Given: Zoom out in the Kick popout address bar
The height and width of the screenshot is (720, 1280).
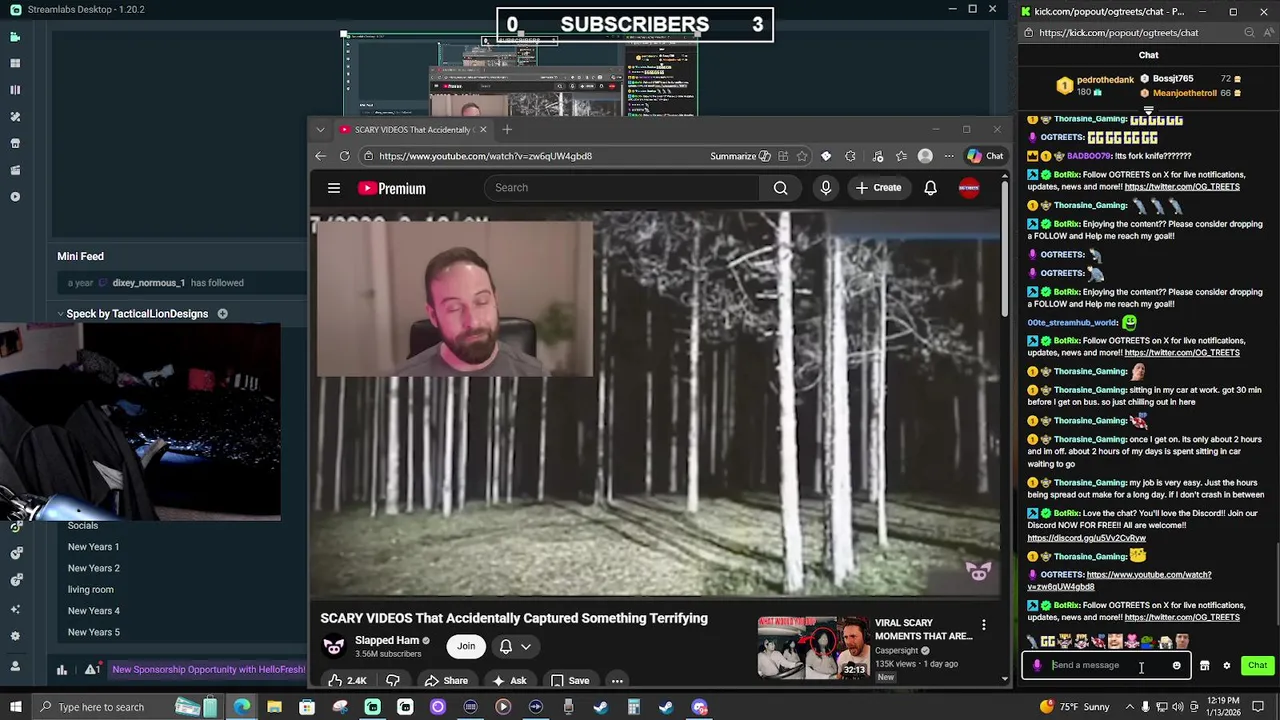Looking at the screenshot, I should coord(1249,33).
